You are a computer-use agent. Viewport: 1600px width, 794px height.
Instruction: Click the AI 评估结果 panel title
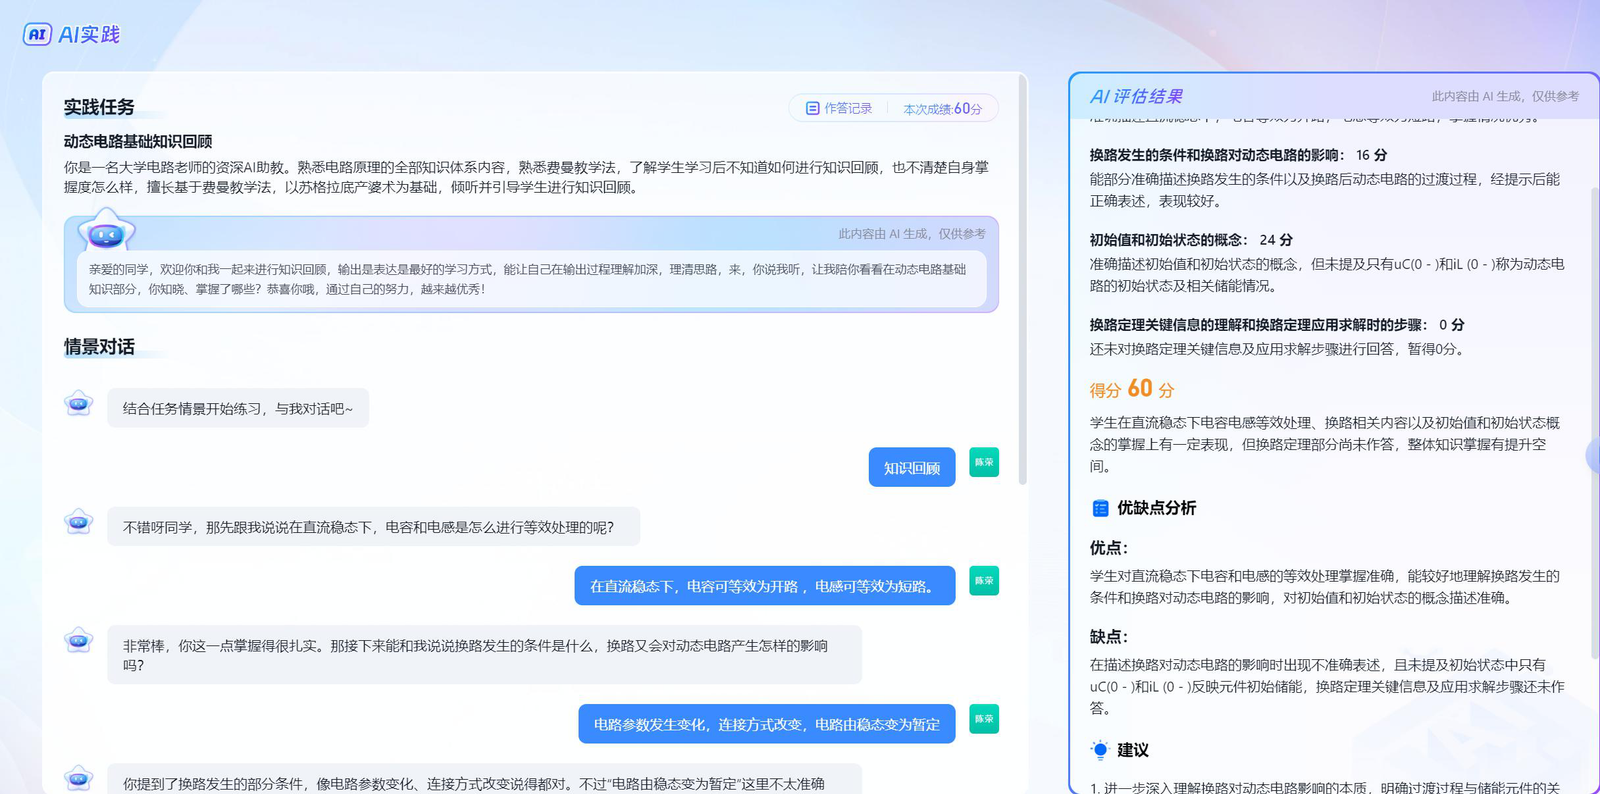pyautogui.click(x=1136, y=96)
